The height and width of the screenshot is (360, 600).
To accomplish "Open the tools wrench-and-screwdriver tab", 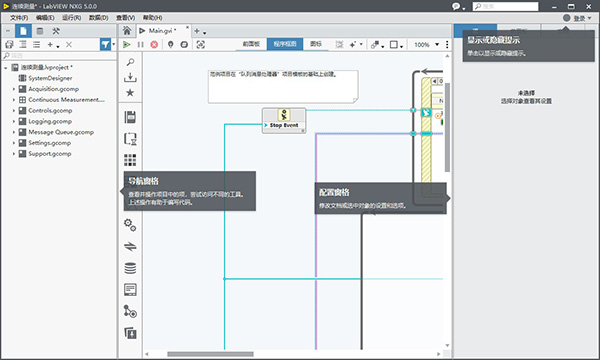I will 56,31.
